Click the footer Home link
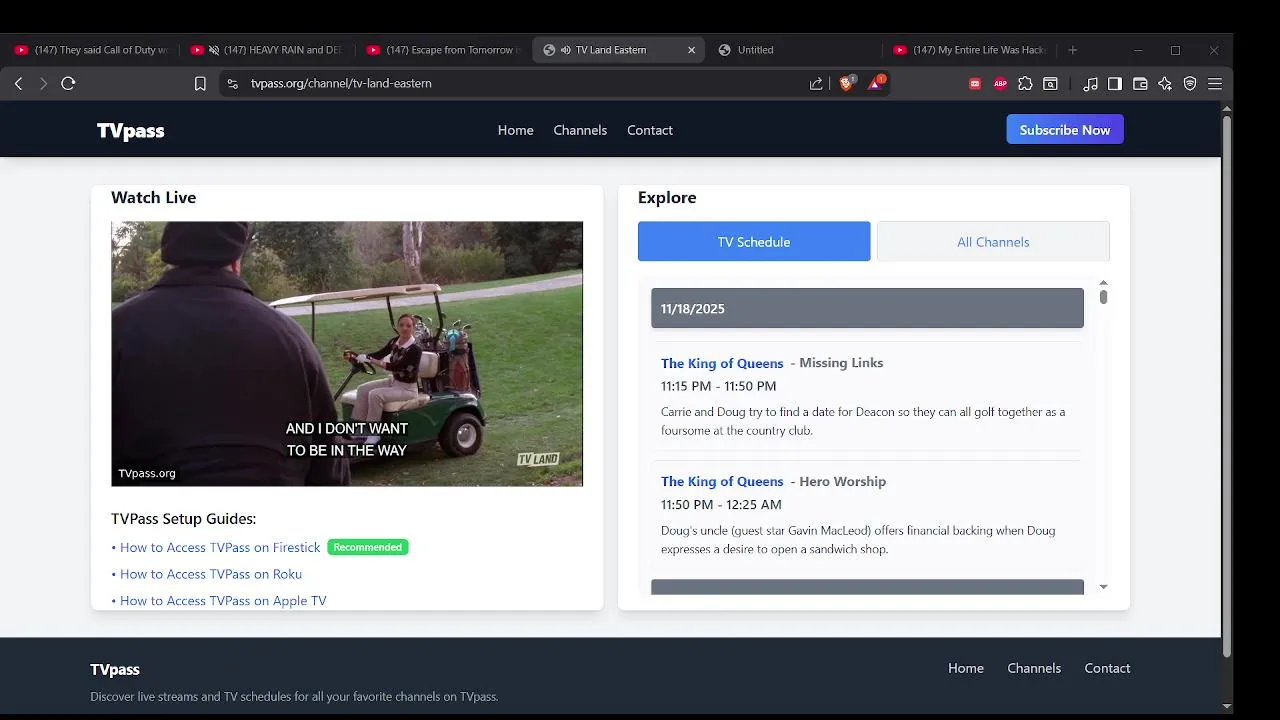This screenshot has height=720, width=1280. (966, 668)
